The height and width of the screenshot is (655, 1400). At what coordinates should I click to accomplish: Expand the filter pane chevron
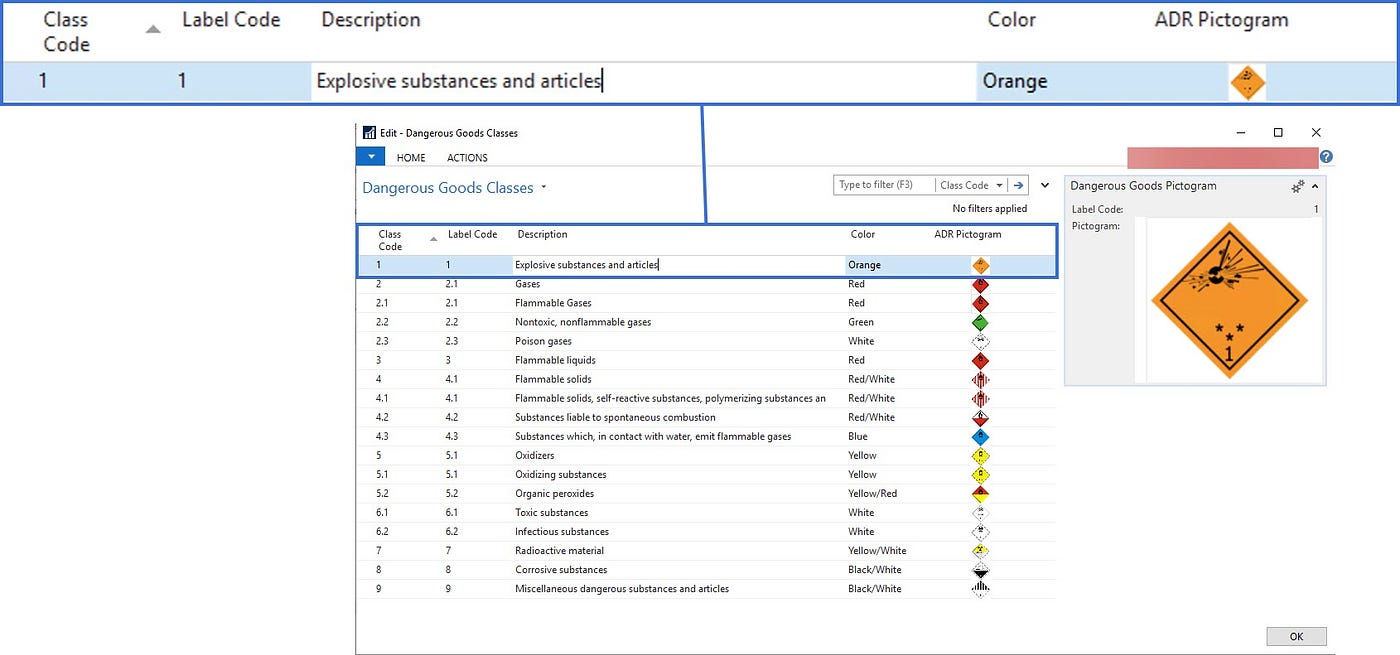click(1045, 185)
